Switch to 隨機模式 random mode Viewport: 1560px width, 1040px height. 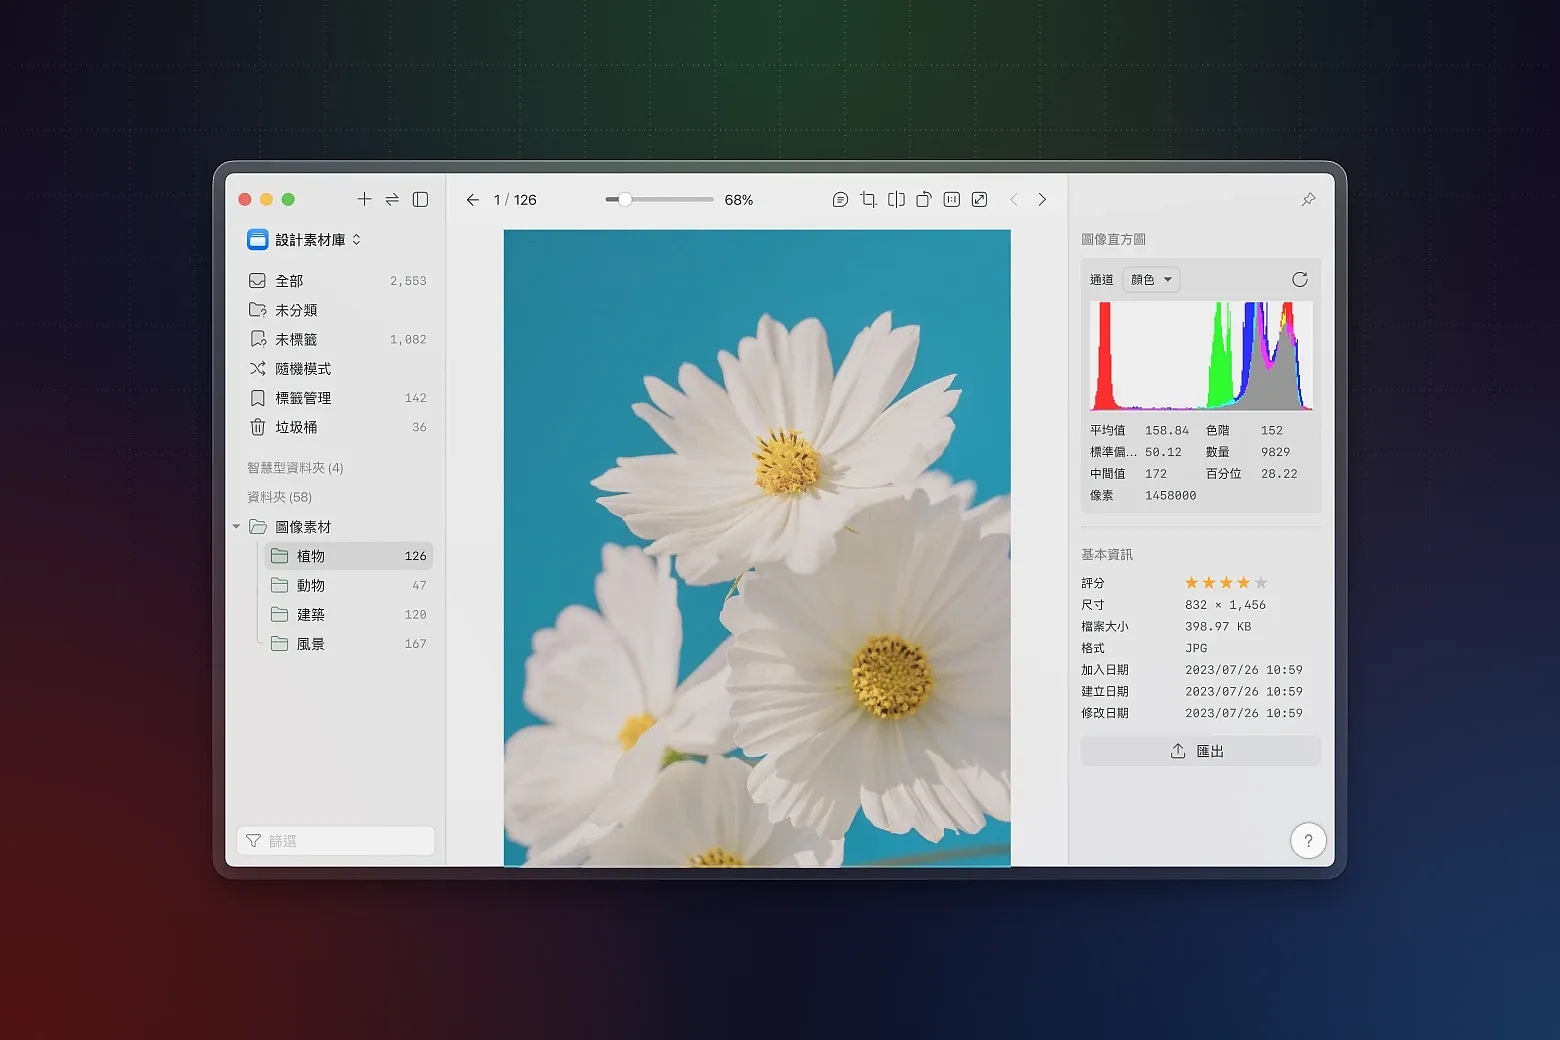[338, 369]
